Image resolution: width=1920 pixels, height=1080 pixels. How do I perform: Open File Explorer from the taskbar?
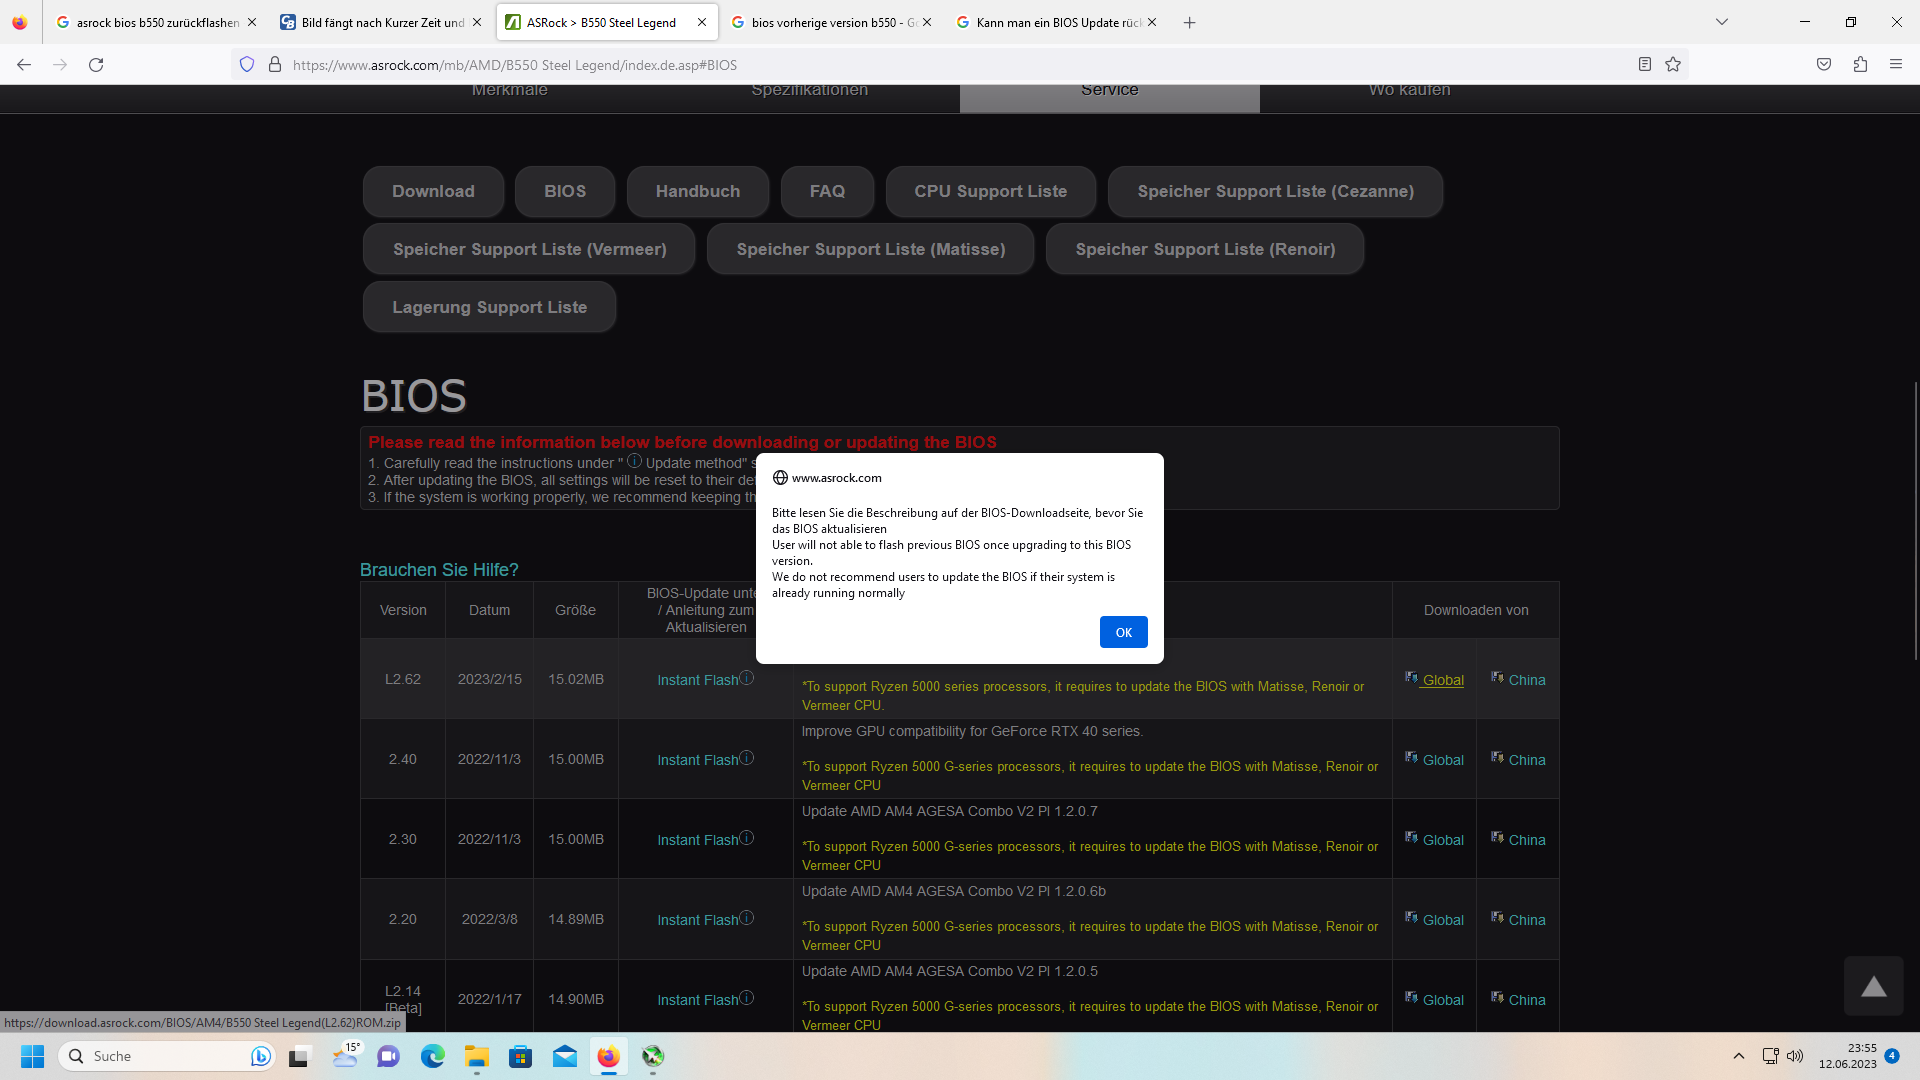click(476, 1057)
